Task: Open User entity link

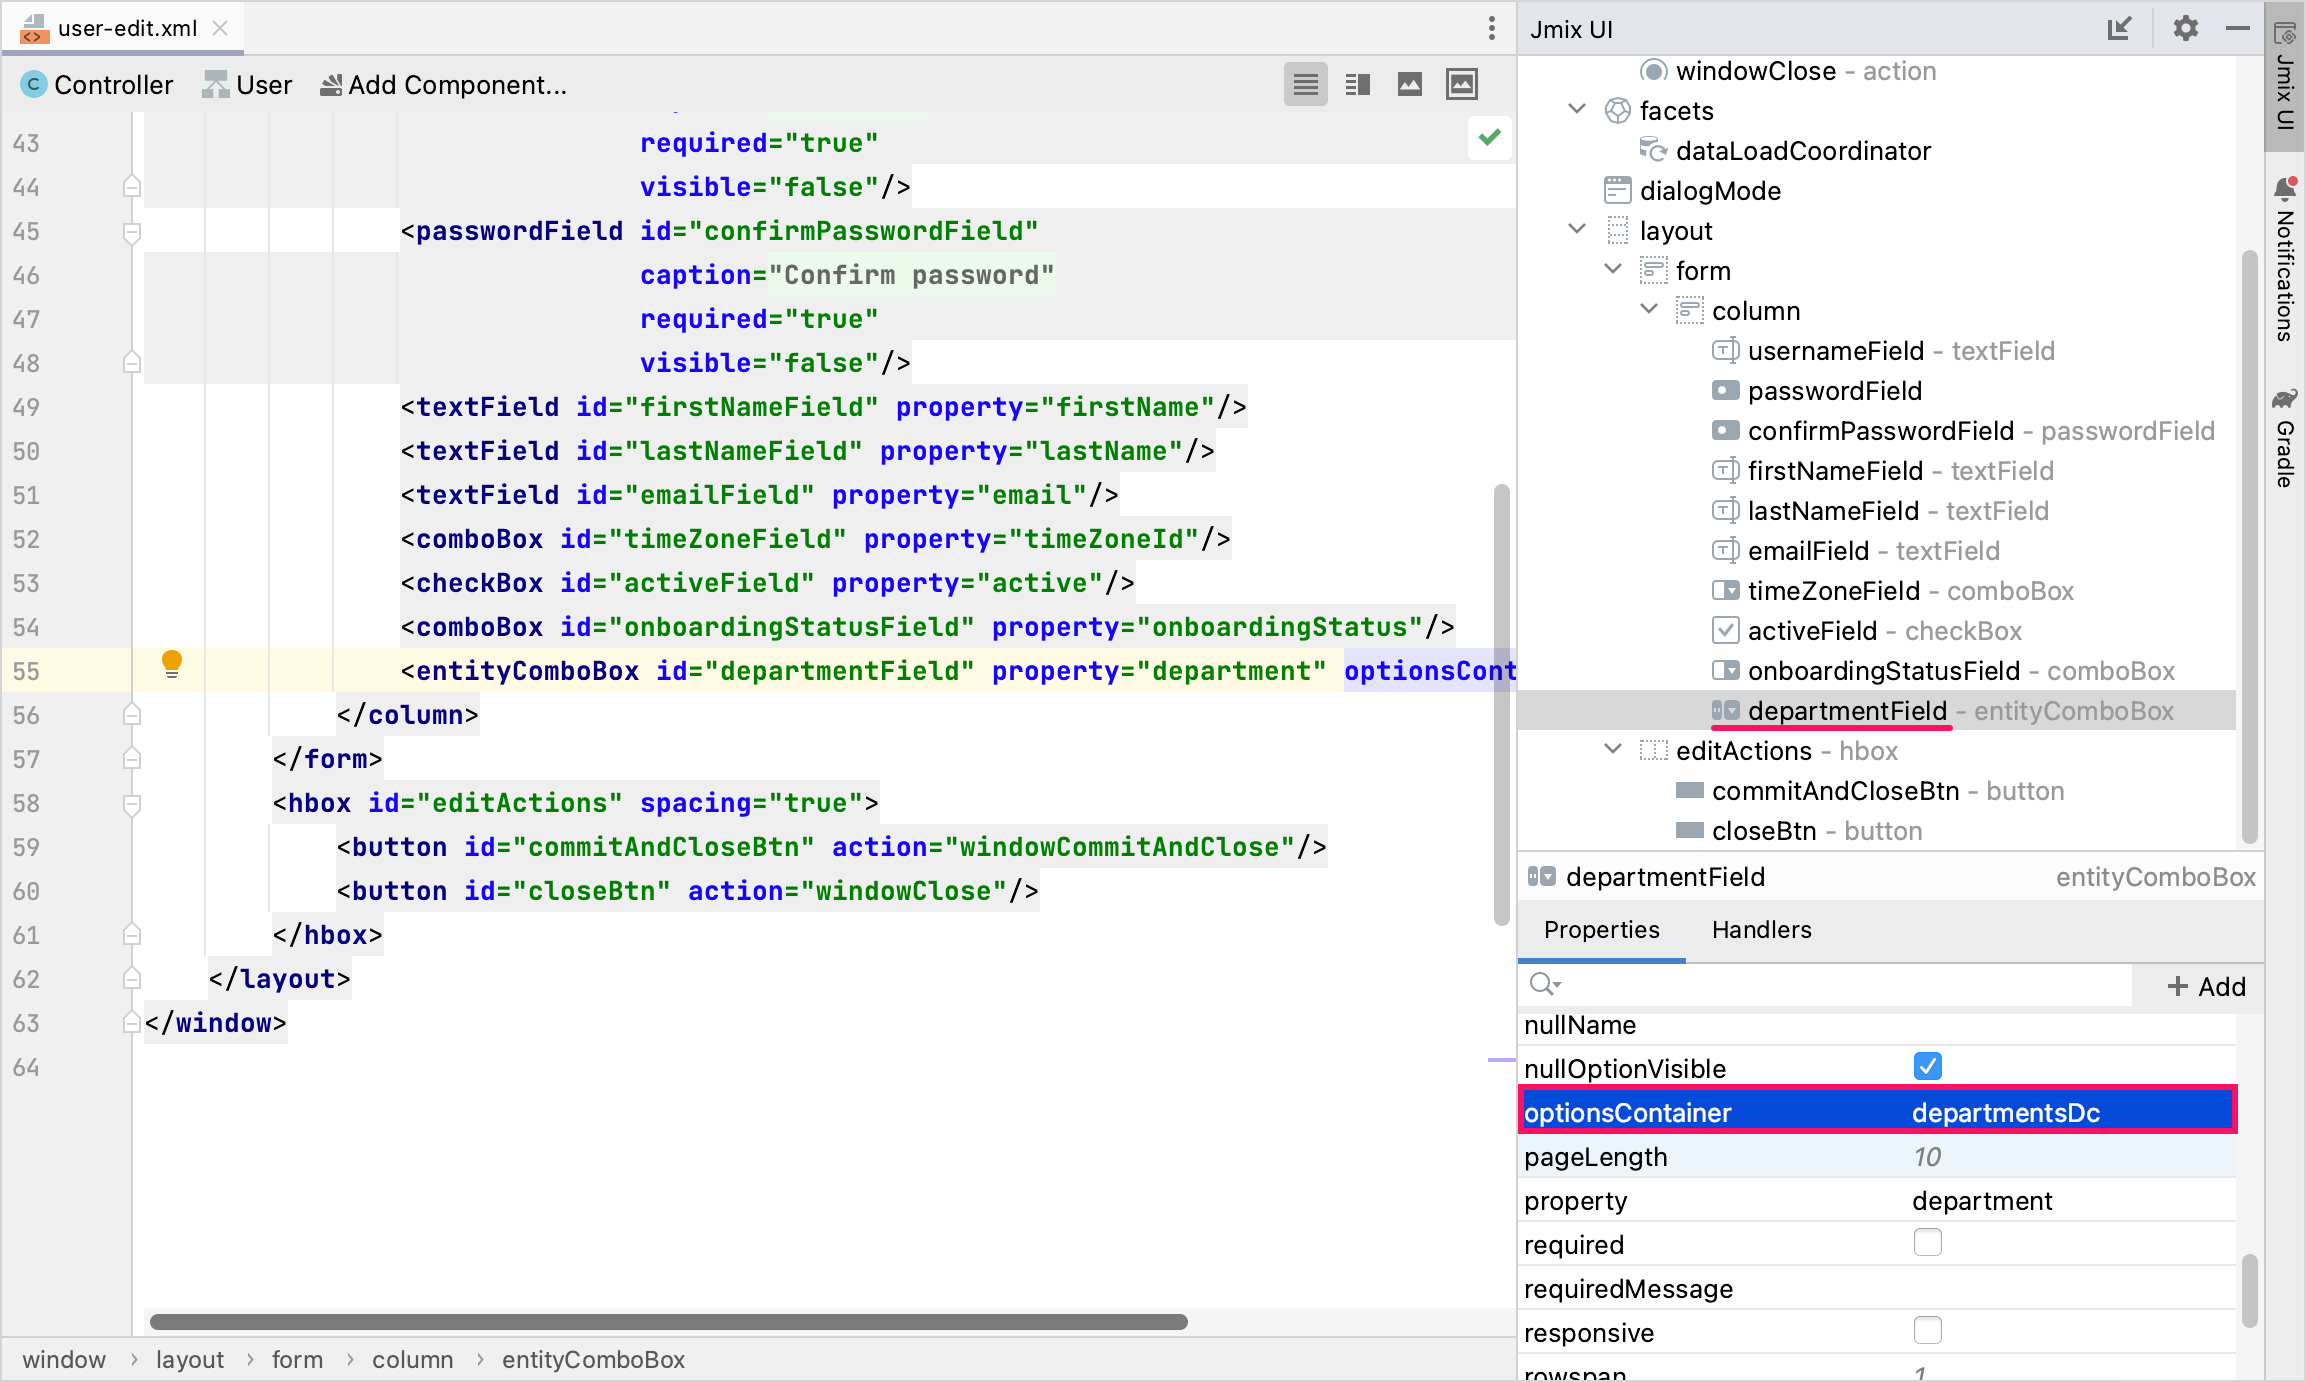Action: pyautogui.click(x=247, y=85)
